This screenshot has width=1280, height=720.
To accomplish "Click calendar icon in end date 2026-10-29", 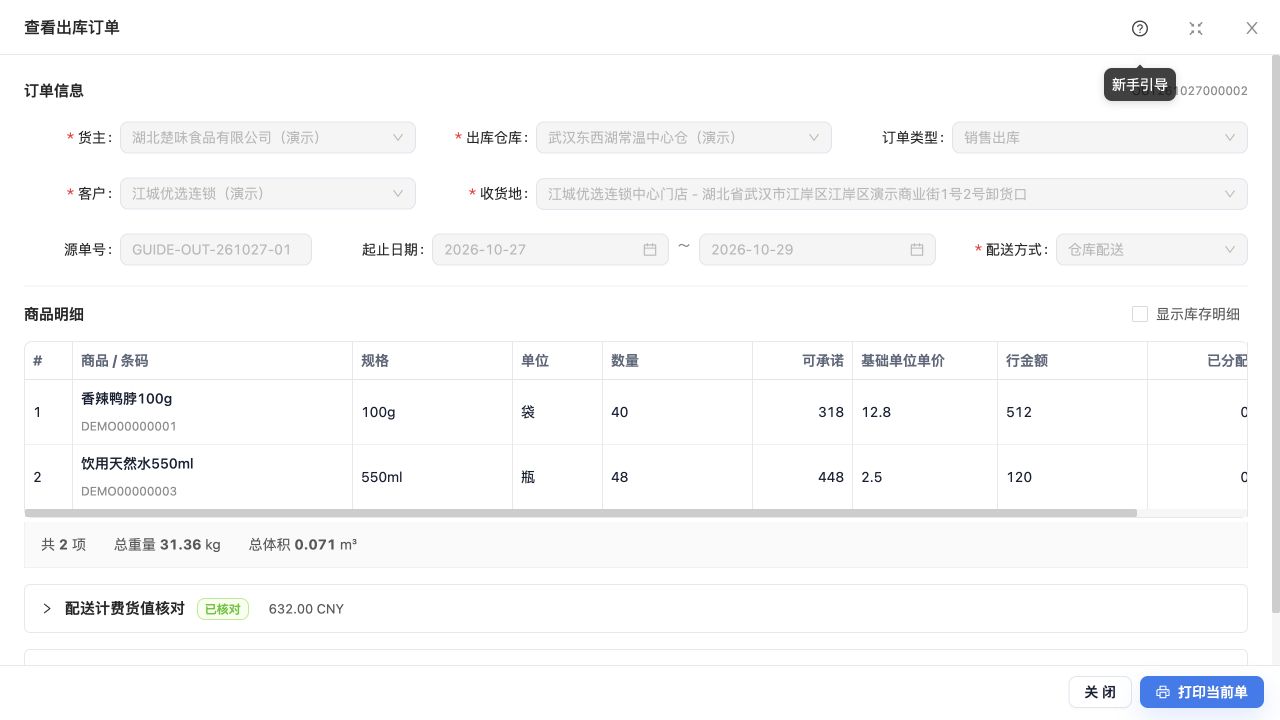I will (917, 249).
